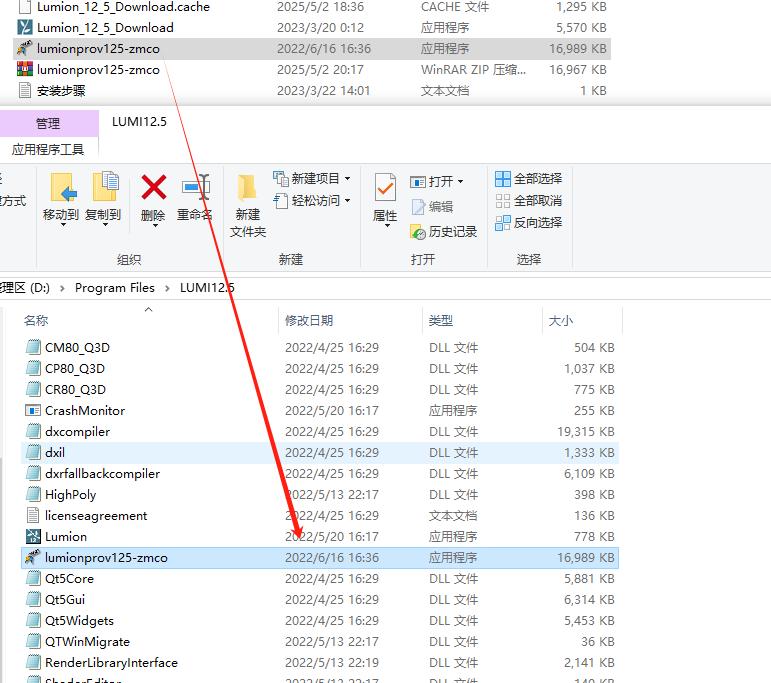Click the Copy to (复制到) icon
This screenshot has height=683, width=771.
point(105,186)
